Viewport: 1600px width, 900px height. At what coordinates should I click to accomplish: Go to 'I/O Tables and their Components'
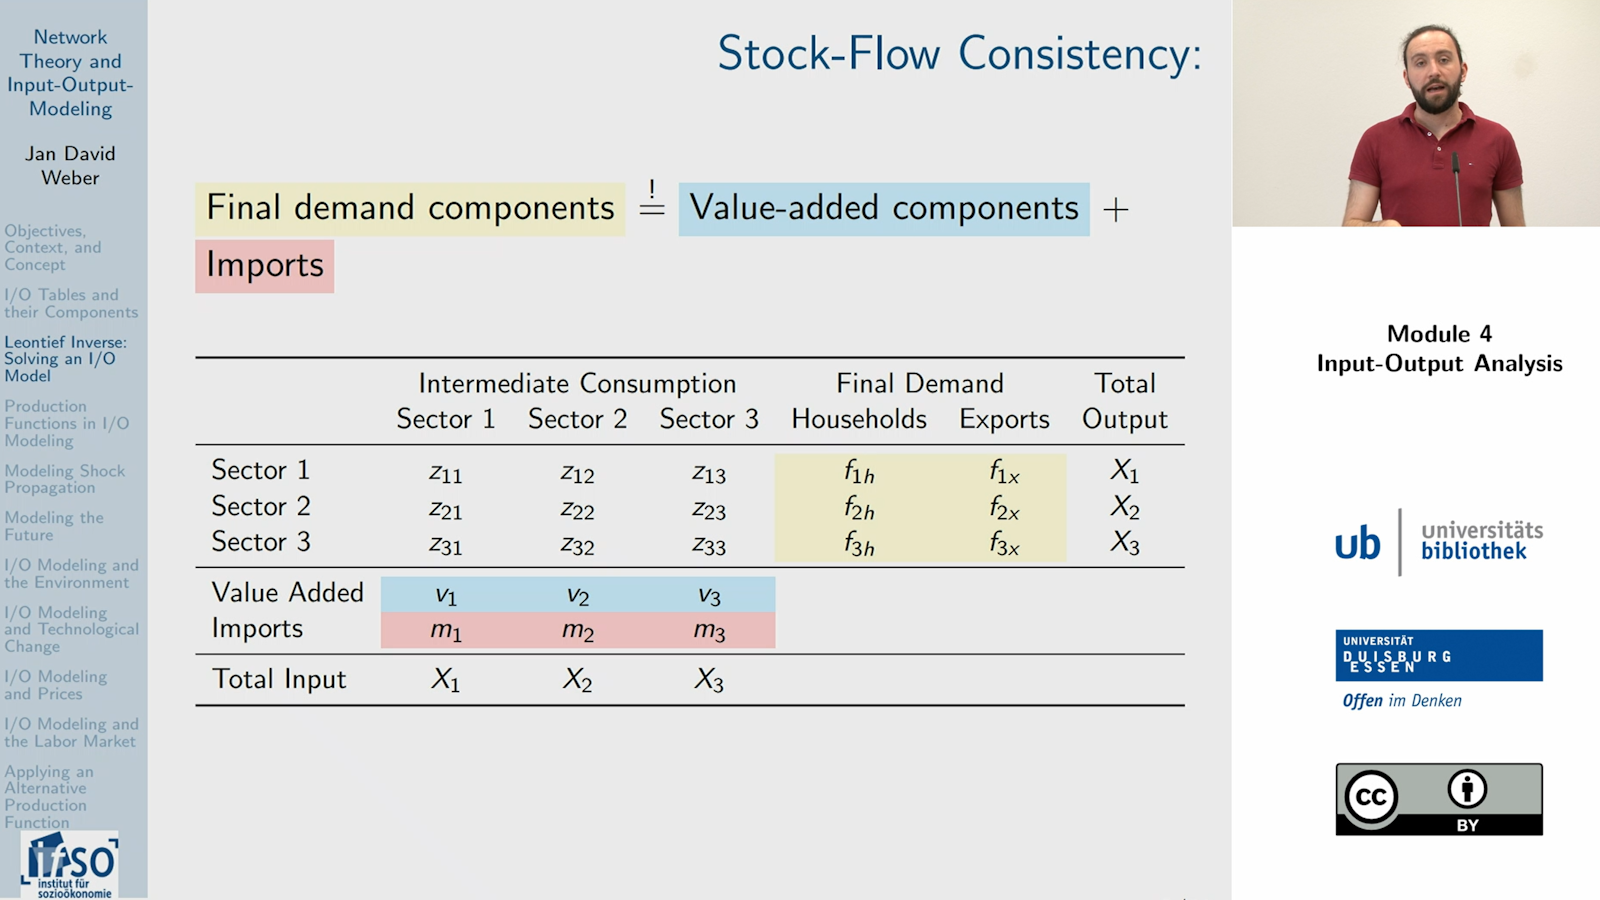pyautogui.click(x=71, y=303)
